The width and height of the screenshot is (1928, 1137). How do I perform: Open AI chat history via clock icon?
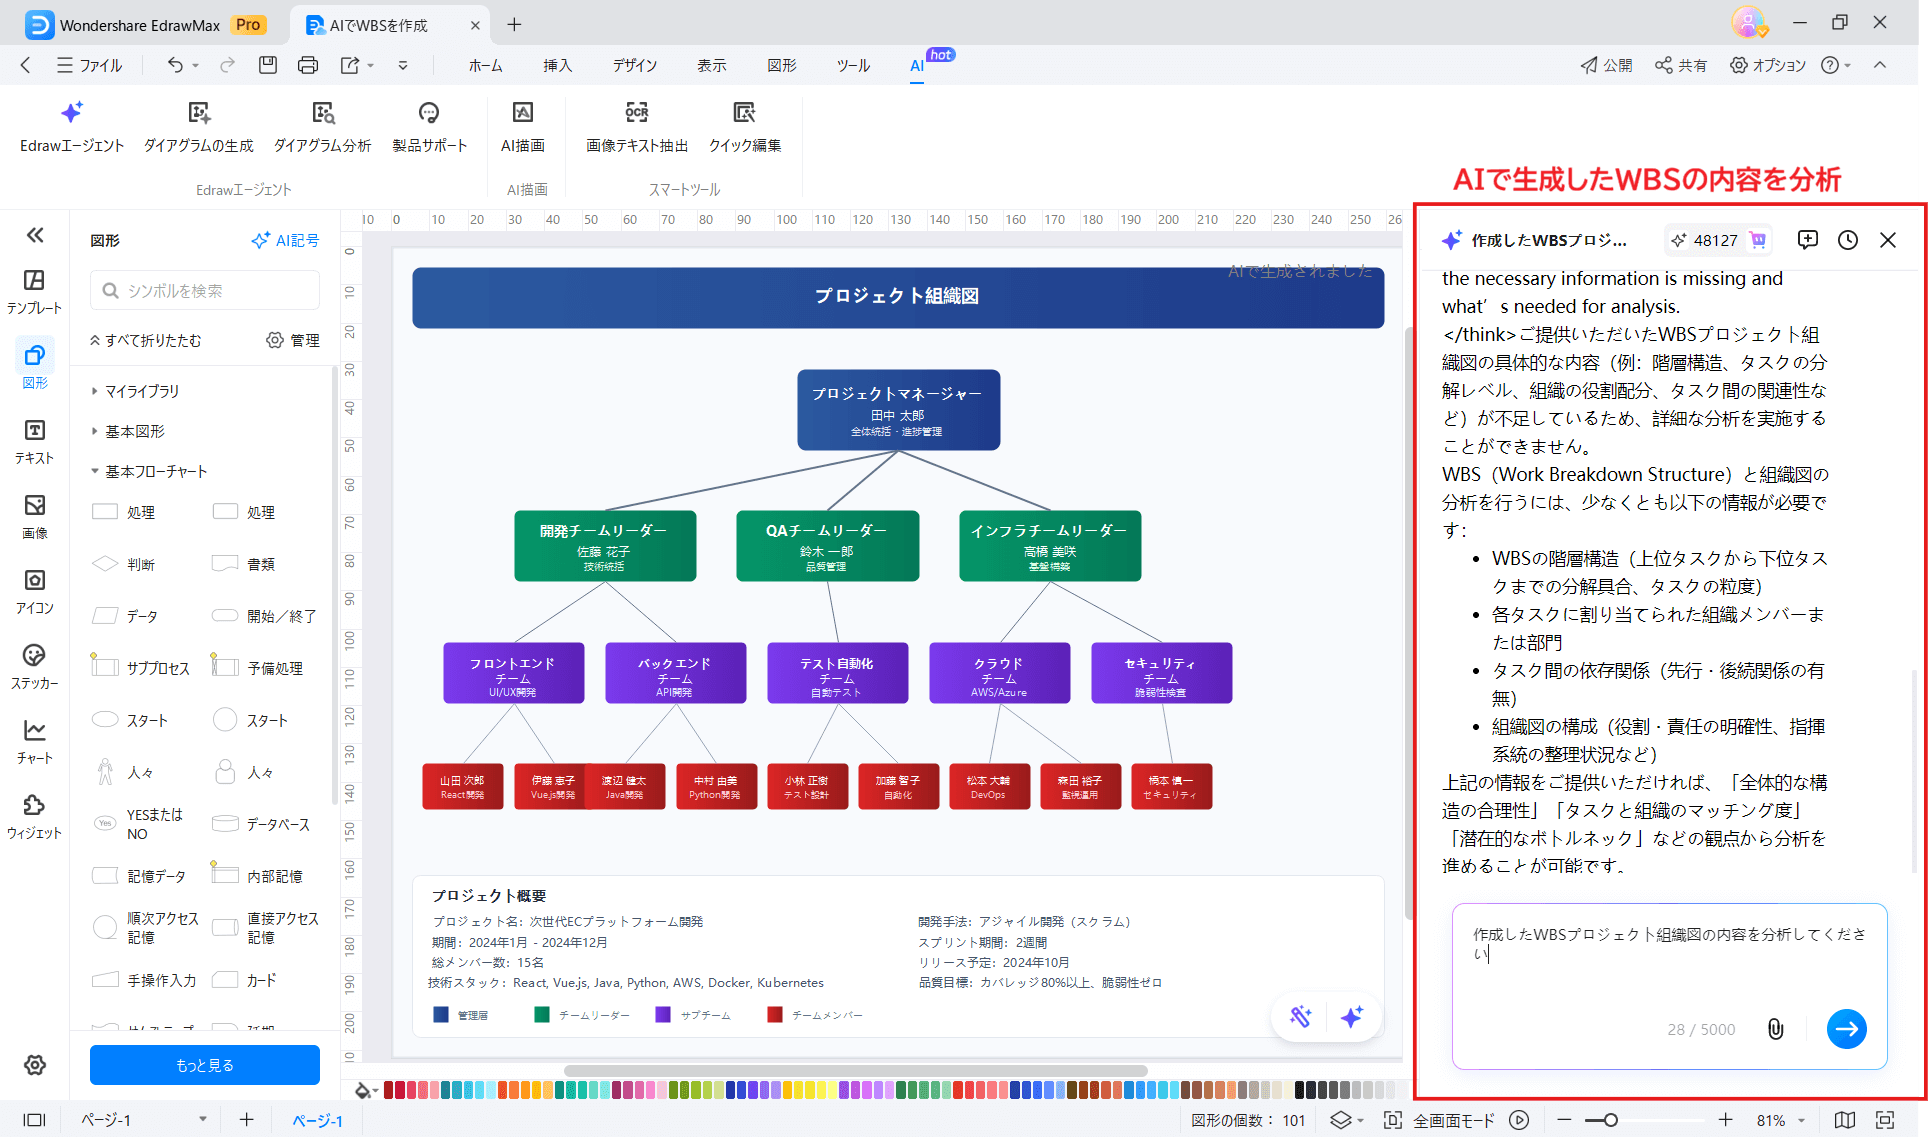click(x=1847, y=240)
